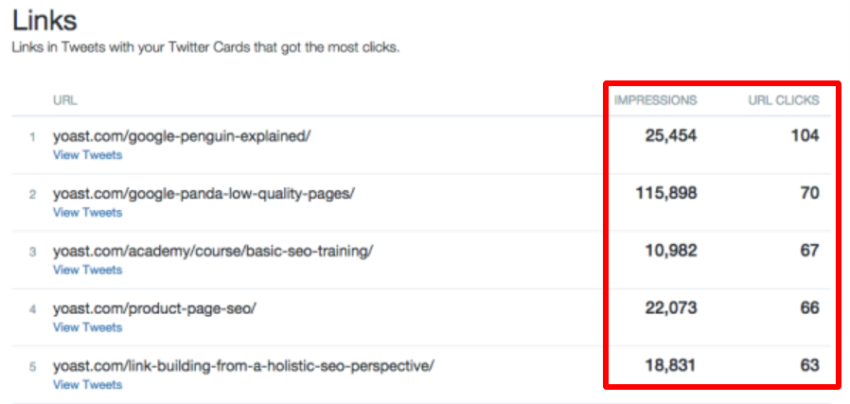Click the 10,982 impressions cell
Image resolution: width=850 pixels, height=404 pixels.
[x=670, y=251]
